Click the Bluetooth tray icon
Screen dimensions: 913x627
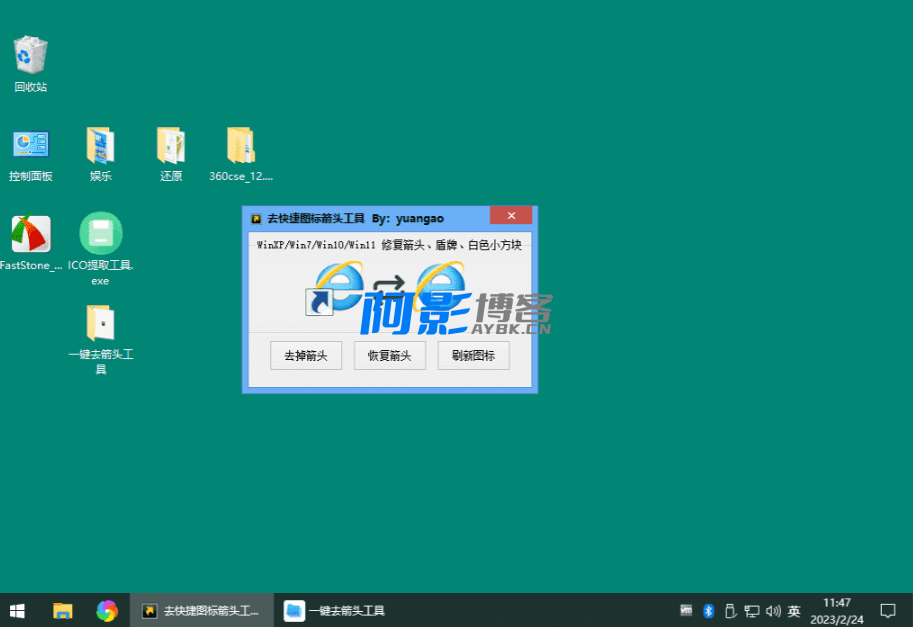(708, 610)
